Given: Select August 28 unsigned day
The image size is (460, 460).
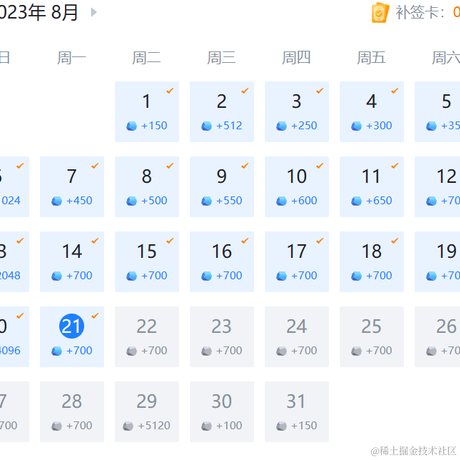Looking at the screenshot, I should point(72,412).
